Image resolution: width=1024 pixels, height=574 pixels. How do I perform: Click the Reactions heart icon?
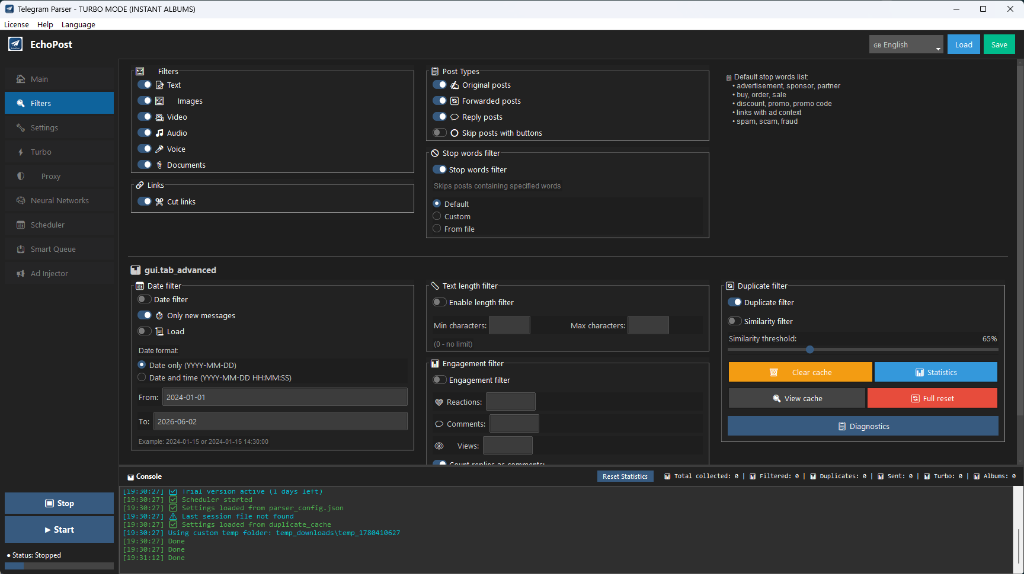pos(439,402)
